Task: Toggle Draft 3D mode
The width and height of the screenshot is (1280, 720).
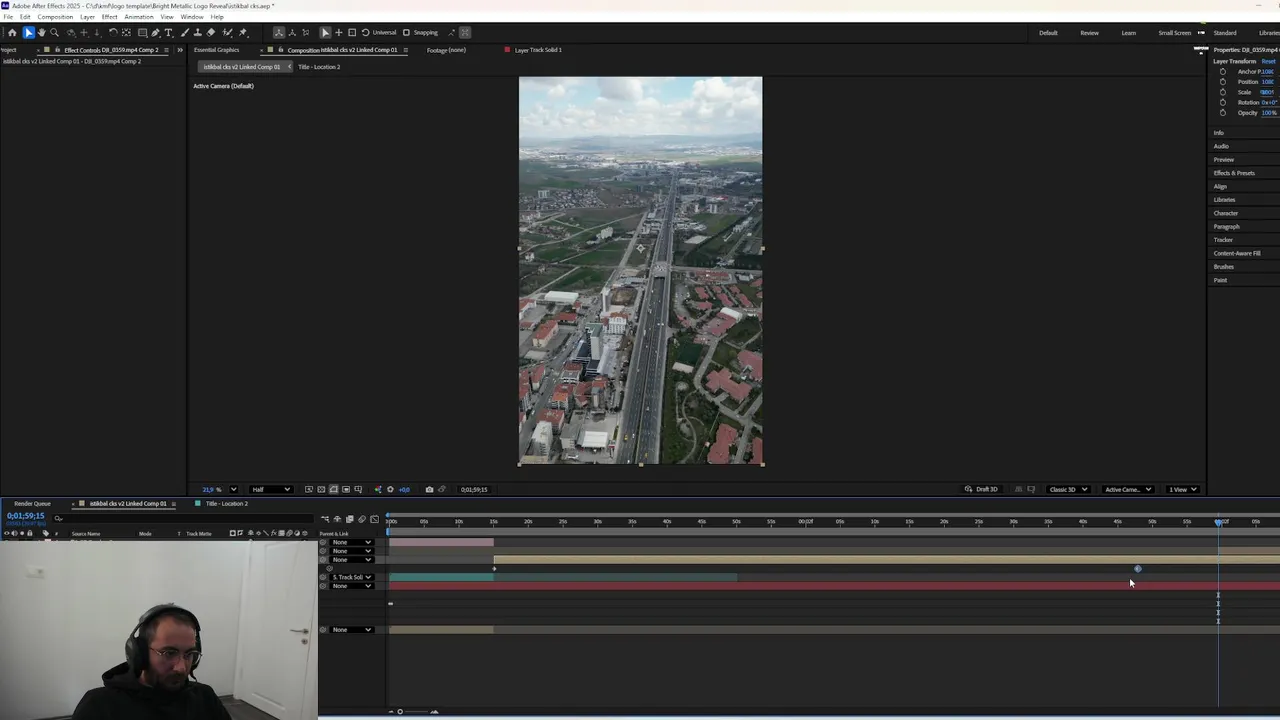Action: [982, 490]
